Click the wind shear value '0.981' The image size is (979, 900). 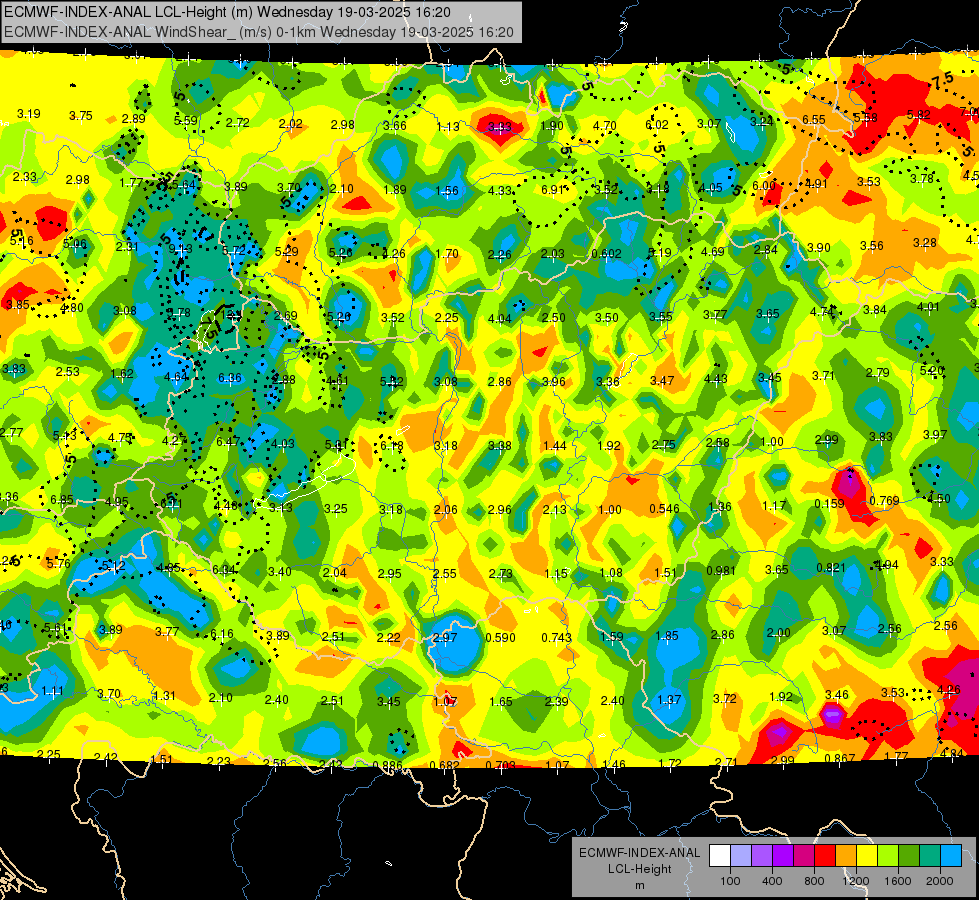[x=721, y=570]
